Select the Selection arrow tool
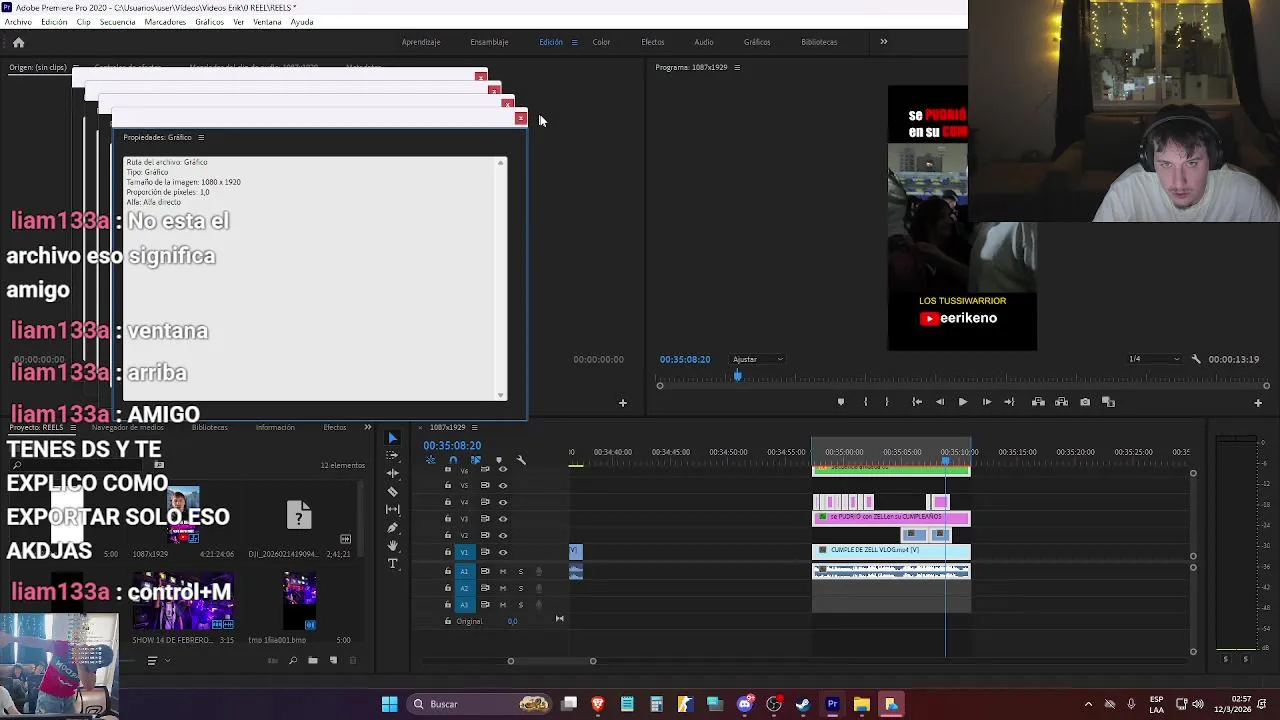This screenshot has height=720, width=1280. coord(392,438)
